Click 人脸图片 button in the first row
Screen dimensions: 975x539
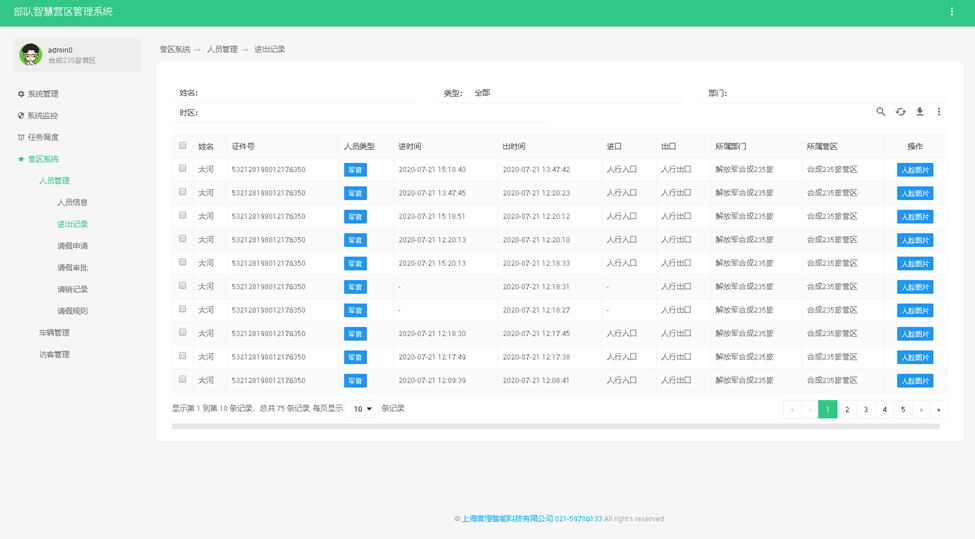click(x=914, y=170)
